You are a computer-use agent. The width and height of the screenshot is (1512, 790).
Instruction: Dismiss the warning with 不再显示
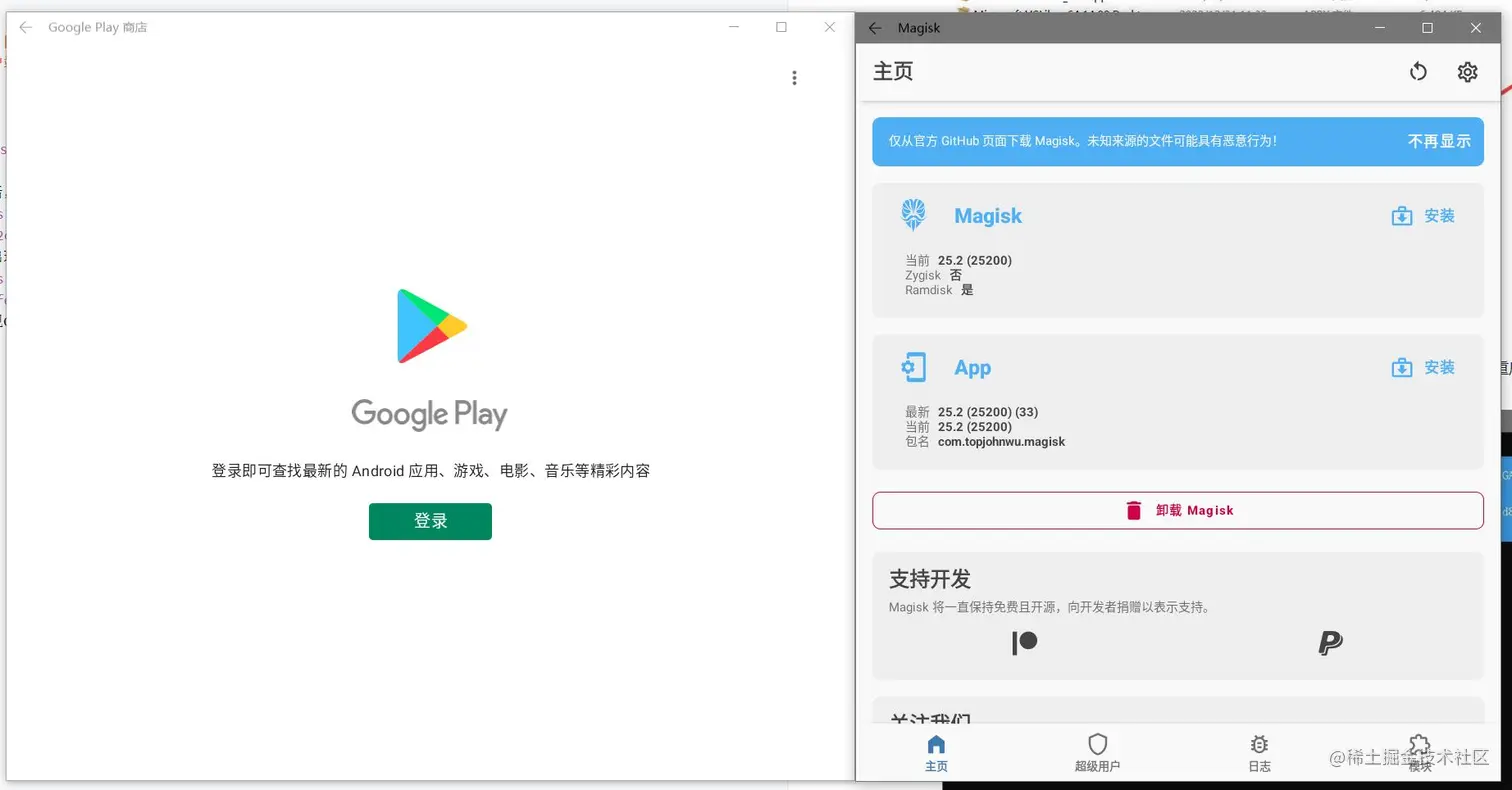pyautogui.click(x=1439, y=141)
